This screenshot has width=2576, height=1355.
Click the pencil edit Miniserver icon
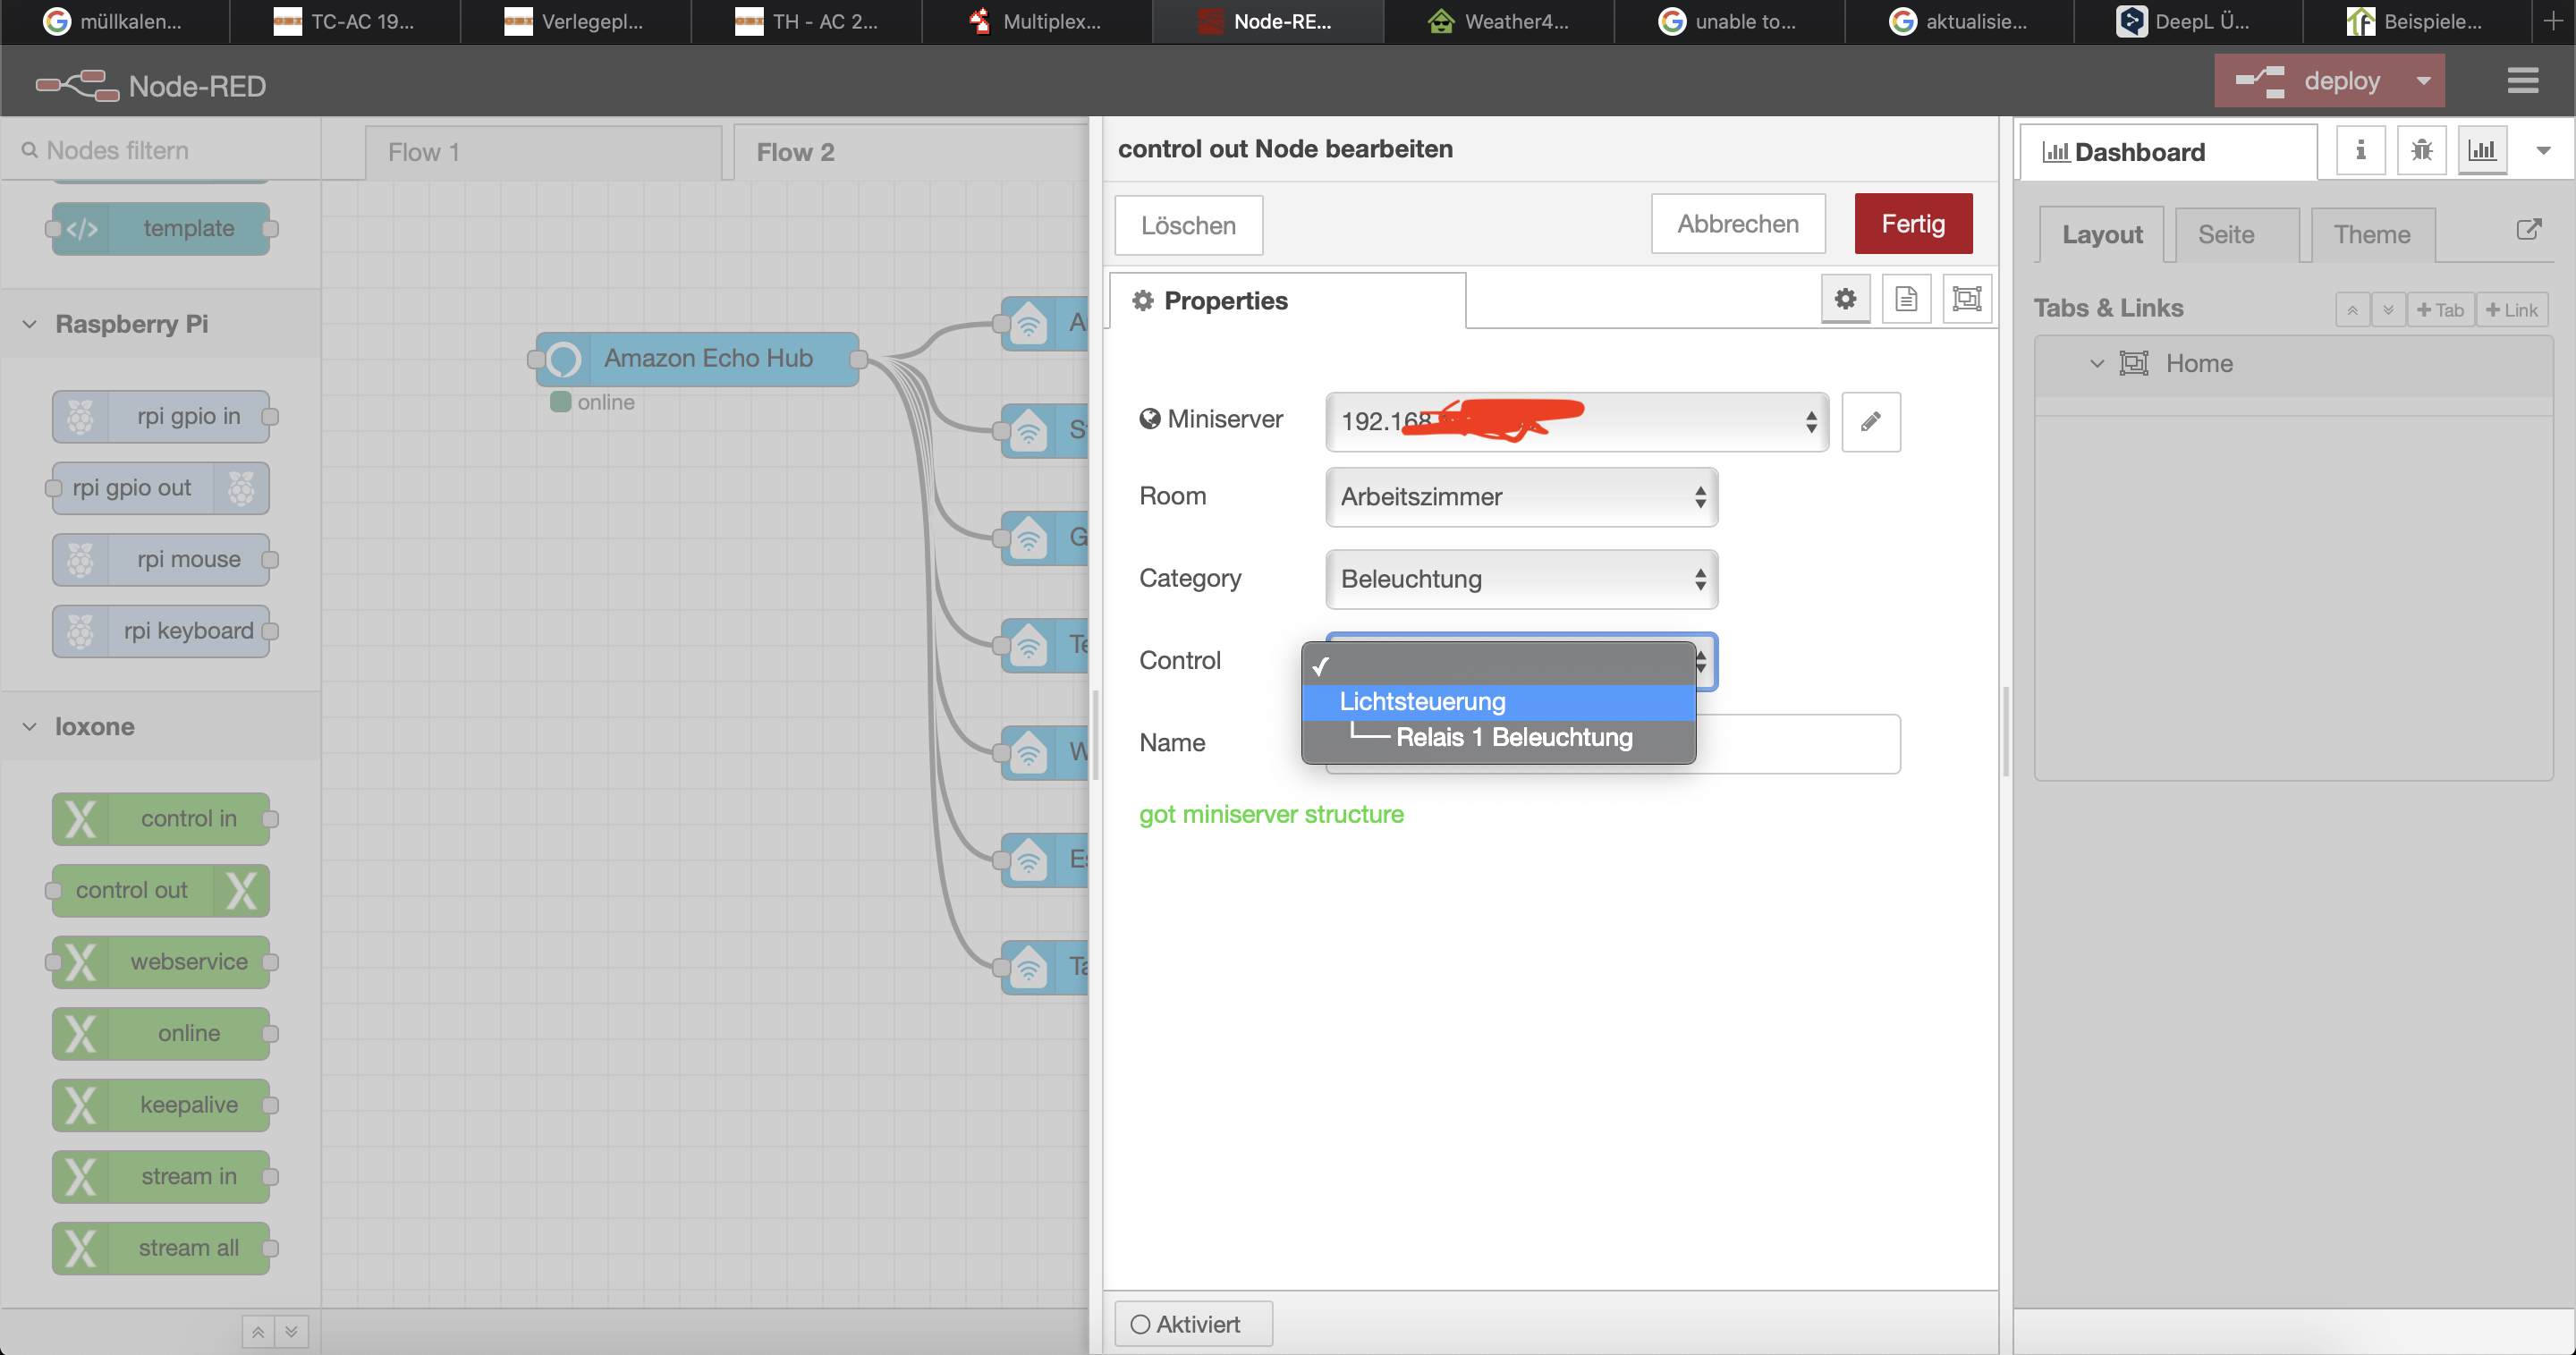pos(1870,421)
